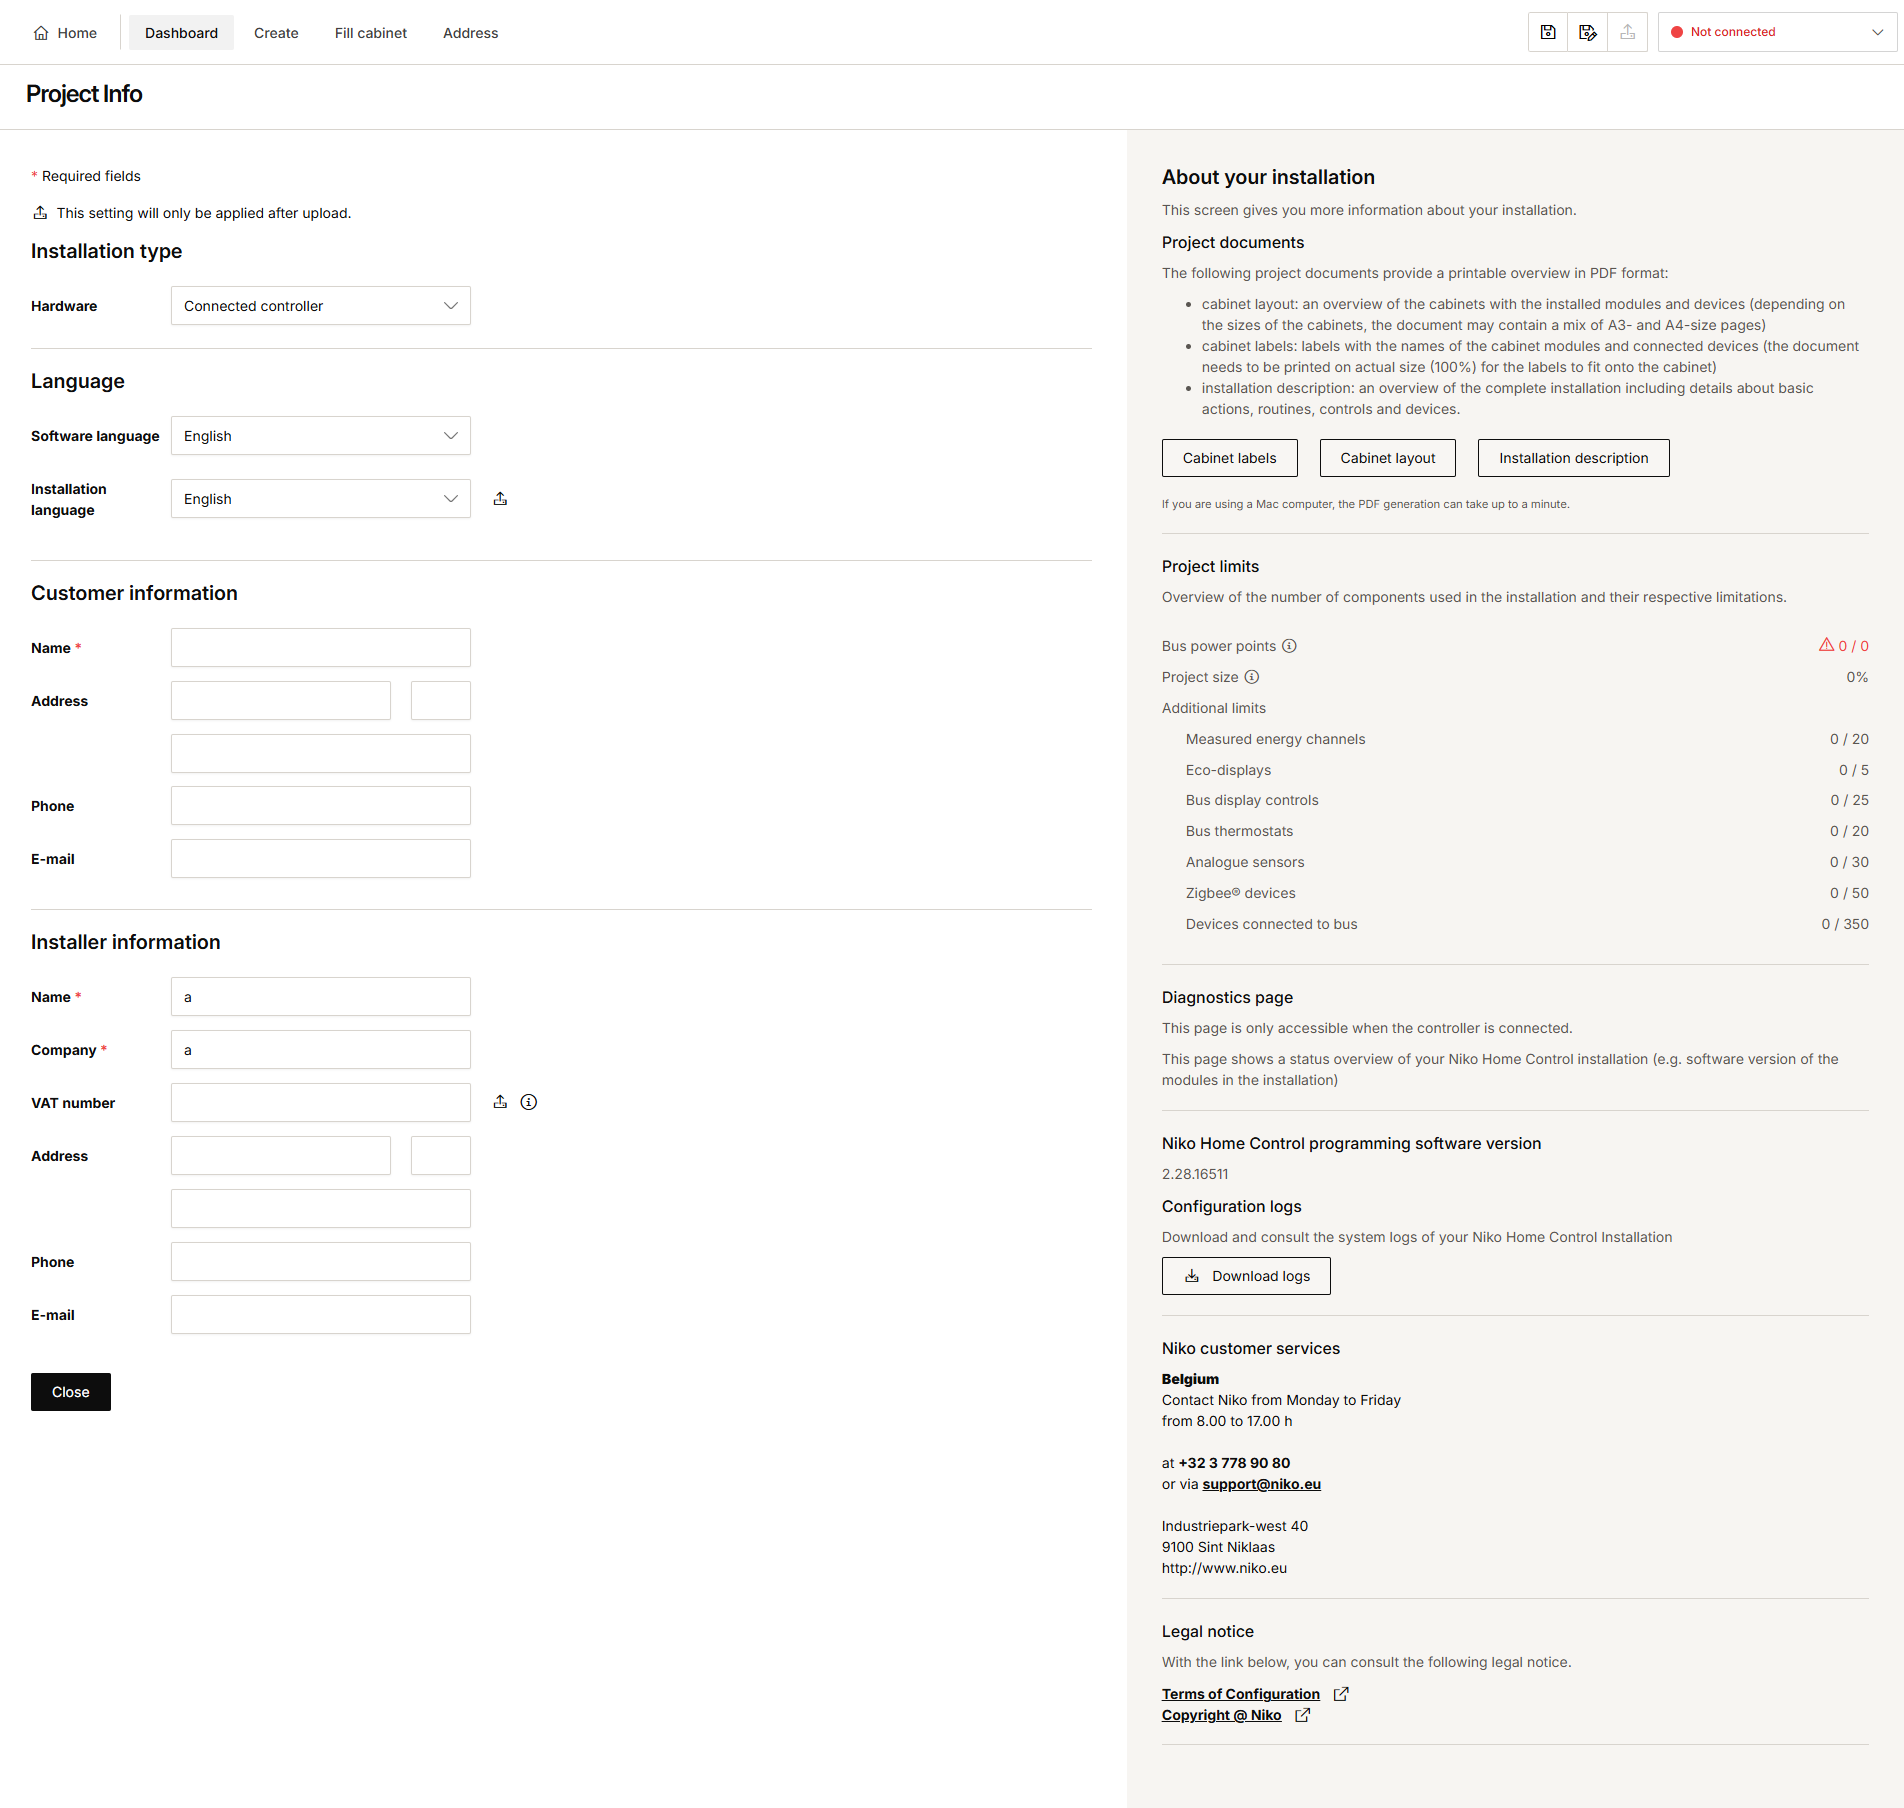Image resolution: width=1904 pixels, height=1808 pixels.
Task: Open the Software language dropdown
Action: [x=321, y=436]
